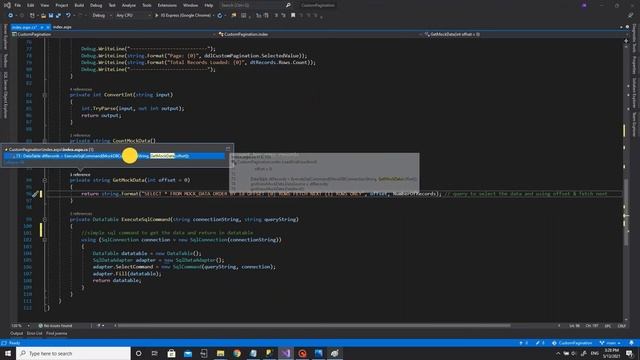Click the Windows taskbar search box
This screenshot has height=360, width=640.
(x=73, y=353)
